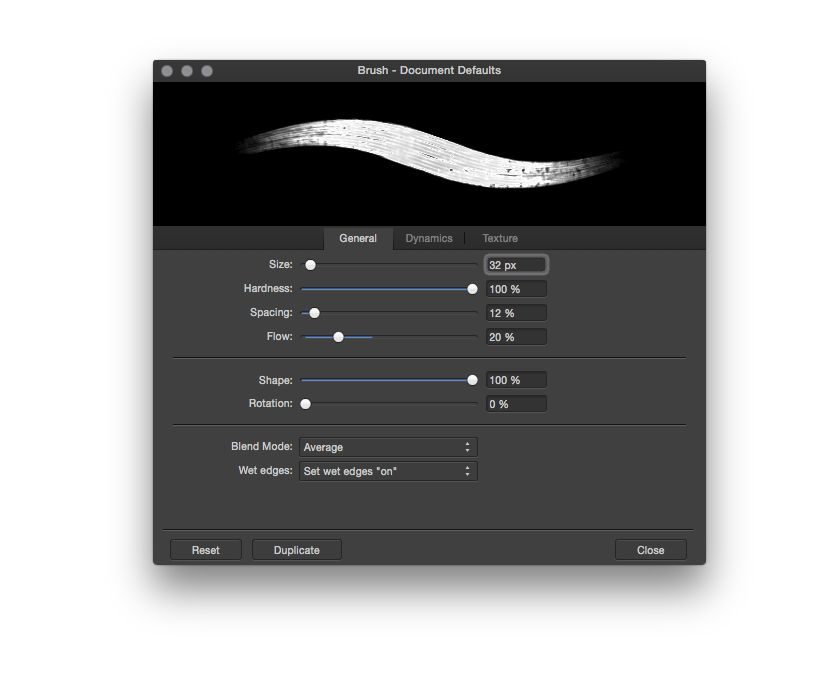Viewport: 840px width, 680px height.
Task: Focus the Shape value field
Action: coord(516,380)
